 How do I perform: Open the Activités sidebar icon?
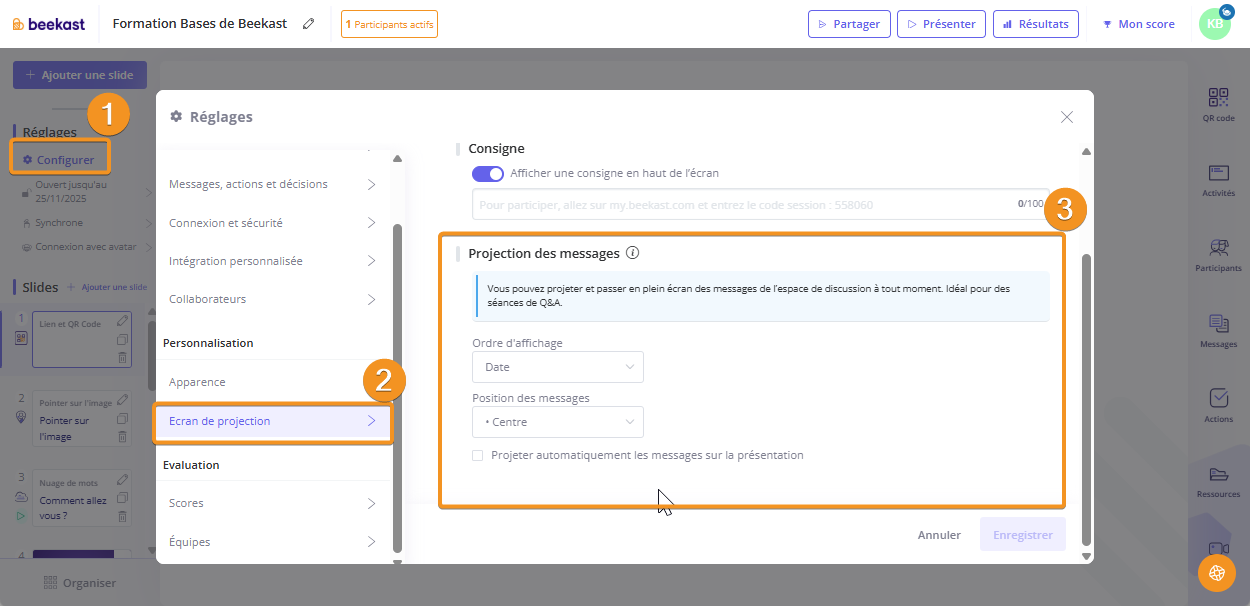click(1218, 174)
